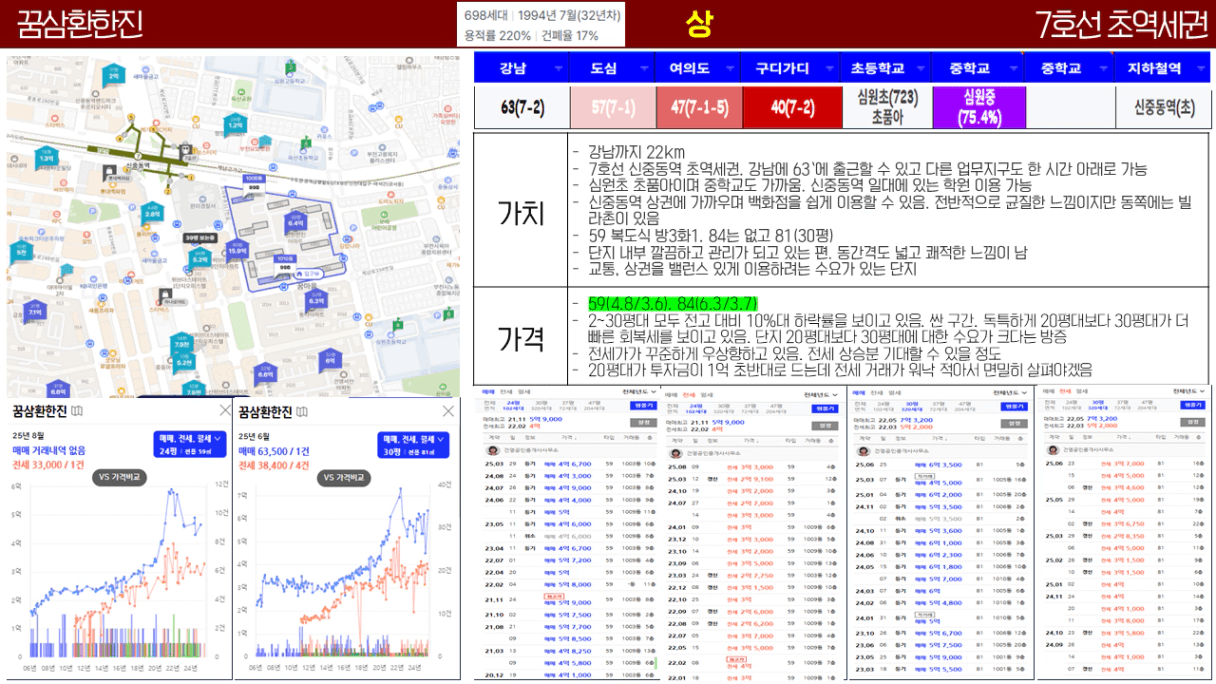Click the 698세대 1994년 info box
The image size is (1216, 684).
click(541, 25)
